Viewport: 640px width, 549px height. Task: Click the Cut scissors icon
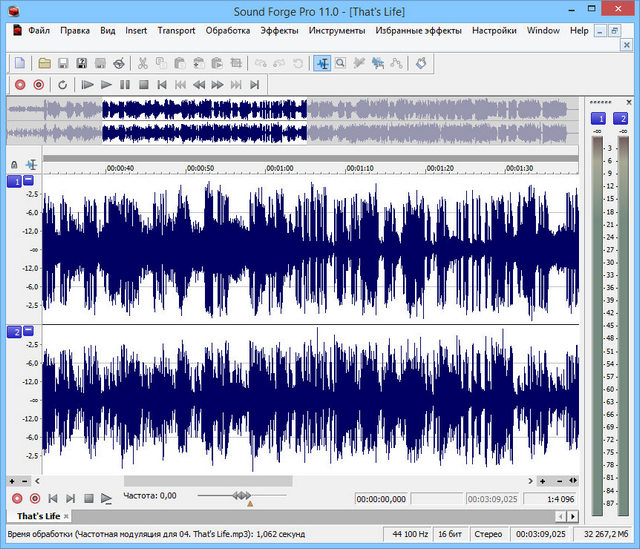coord(143,63)
